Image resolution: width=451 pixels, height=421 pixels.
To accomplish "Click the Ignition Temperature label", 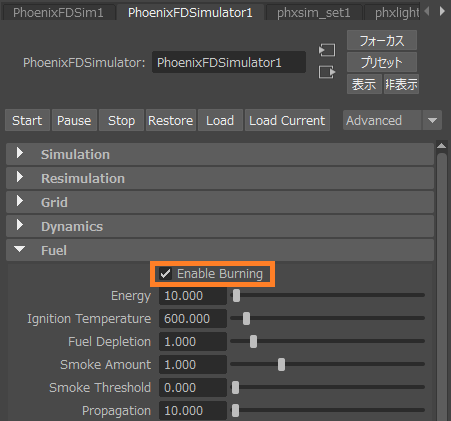I will (x=89, y=319).
